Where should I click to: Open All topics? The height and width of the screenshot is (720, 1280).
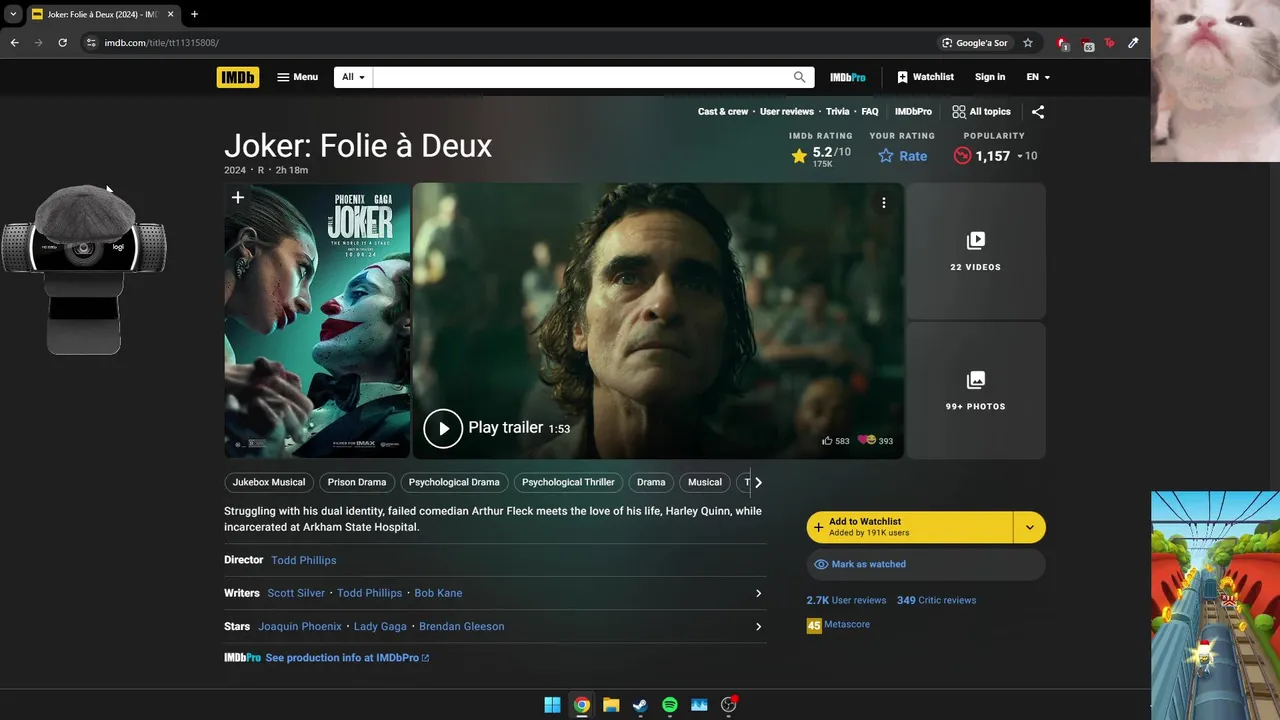pos(981,112)
